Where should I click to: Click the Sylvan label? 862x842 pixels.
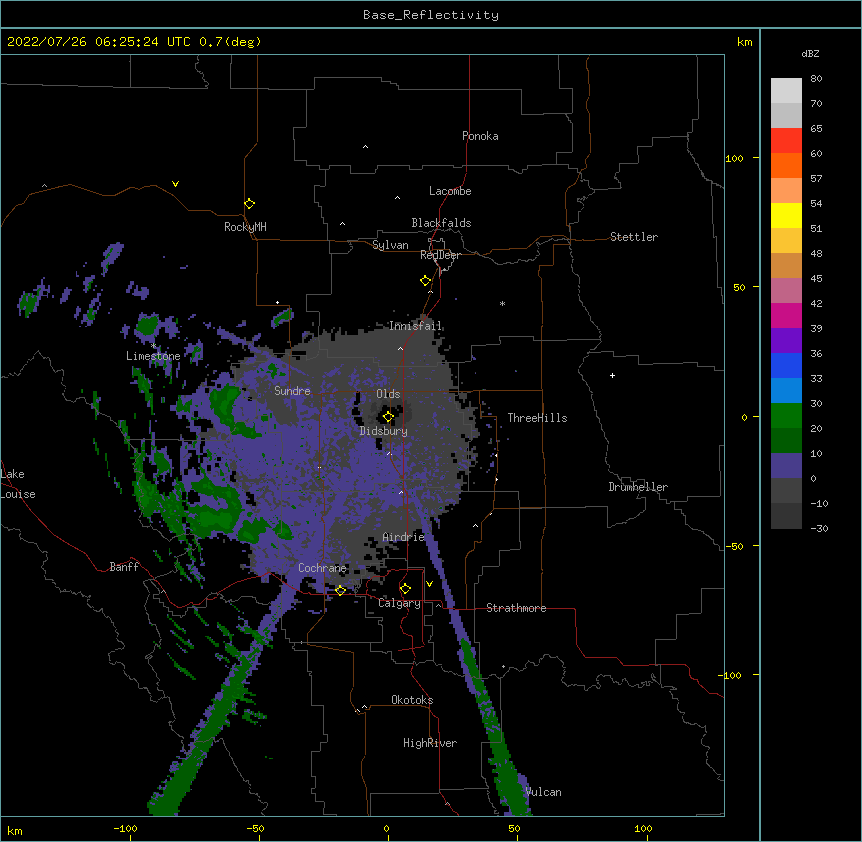(x=390, y=245)
